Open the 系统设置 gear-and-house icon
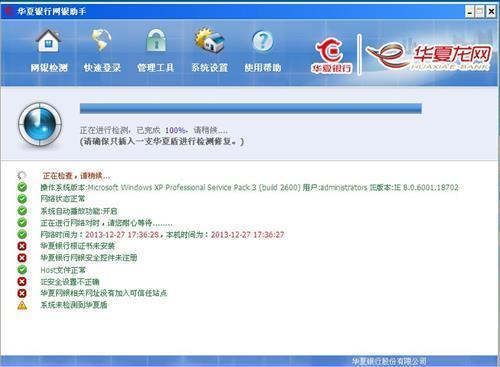 209,41
